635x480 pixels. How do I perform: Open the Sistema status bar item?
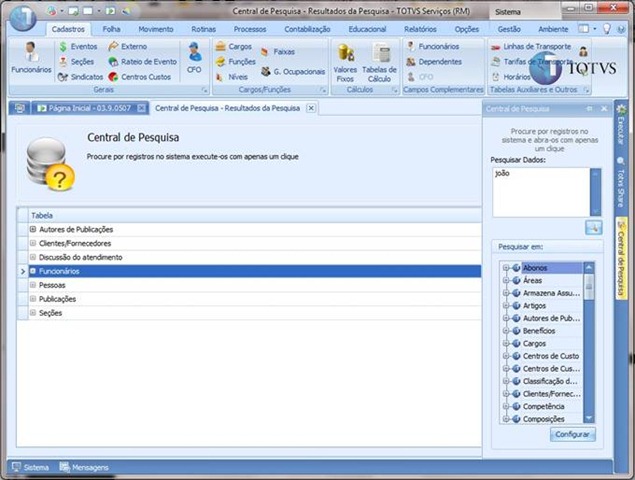click(x=30, y=467)
